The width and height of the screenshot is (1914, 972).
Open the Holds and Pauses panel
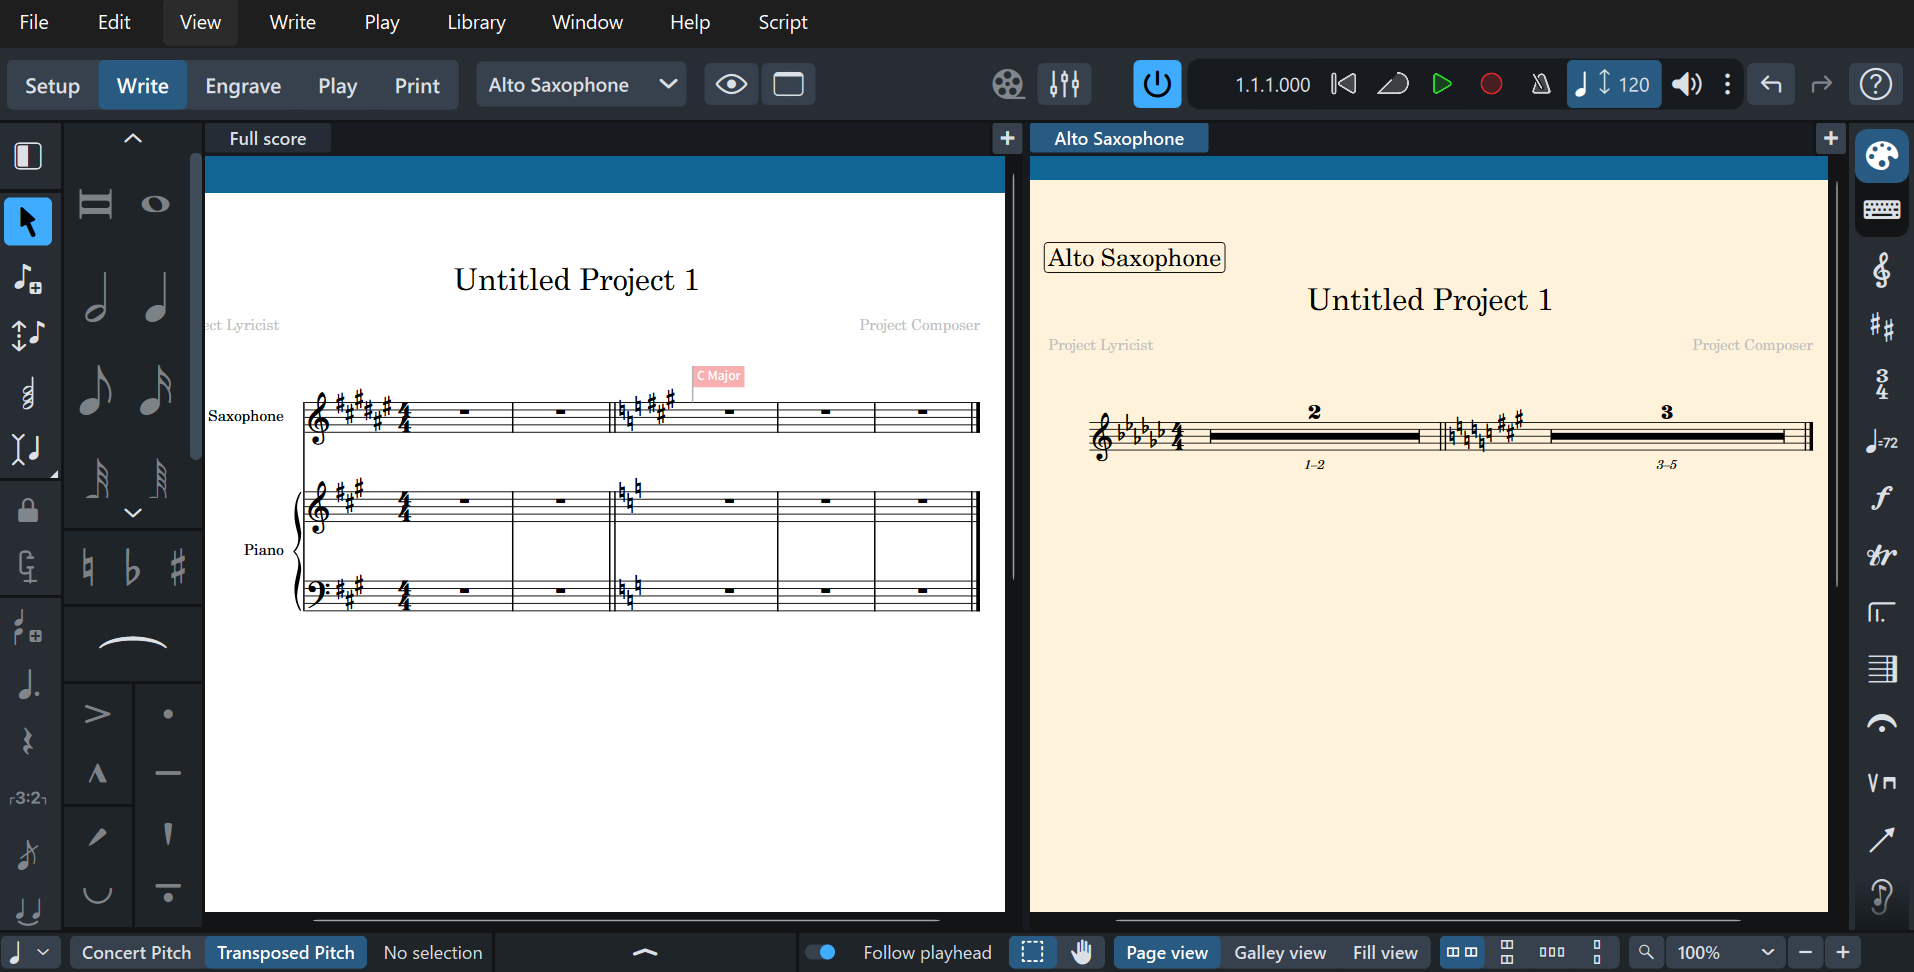[1881, 724]
